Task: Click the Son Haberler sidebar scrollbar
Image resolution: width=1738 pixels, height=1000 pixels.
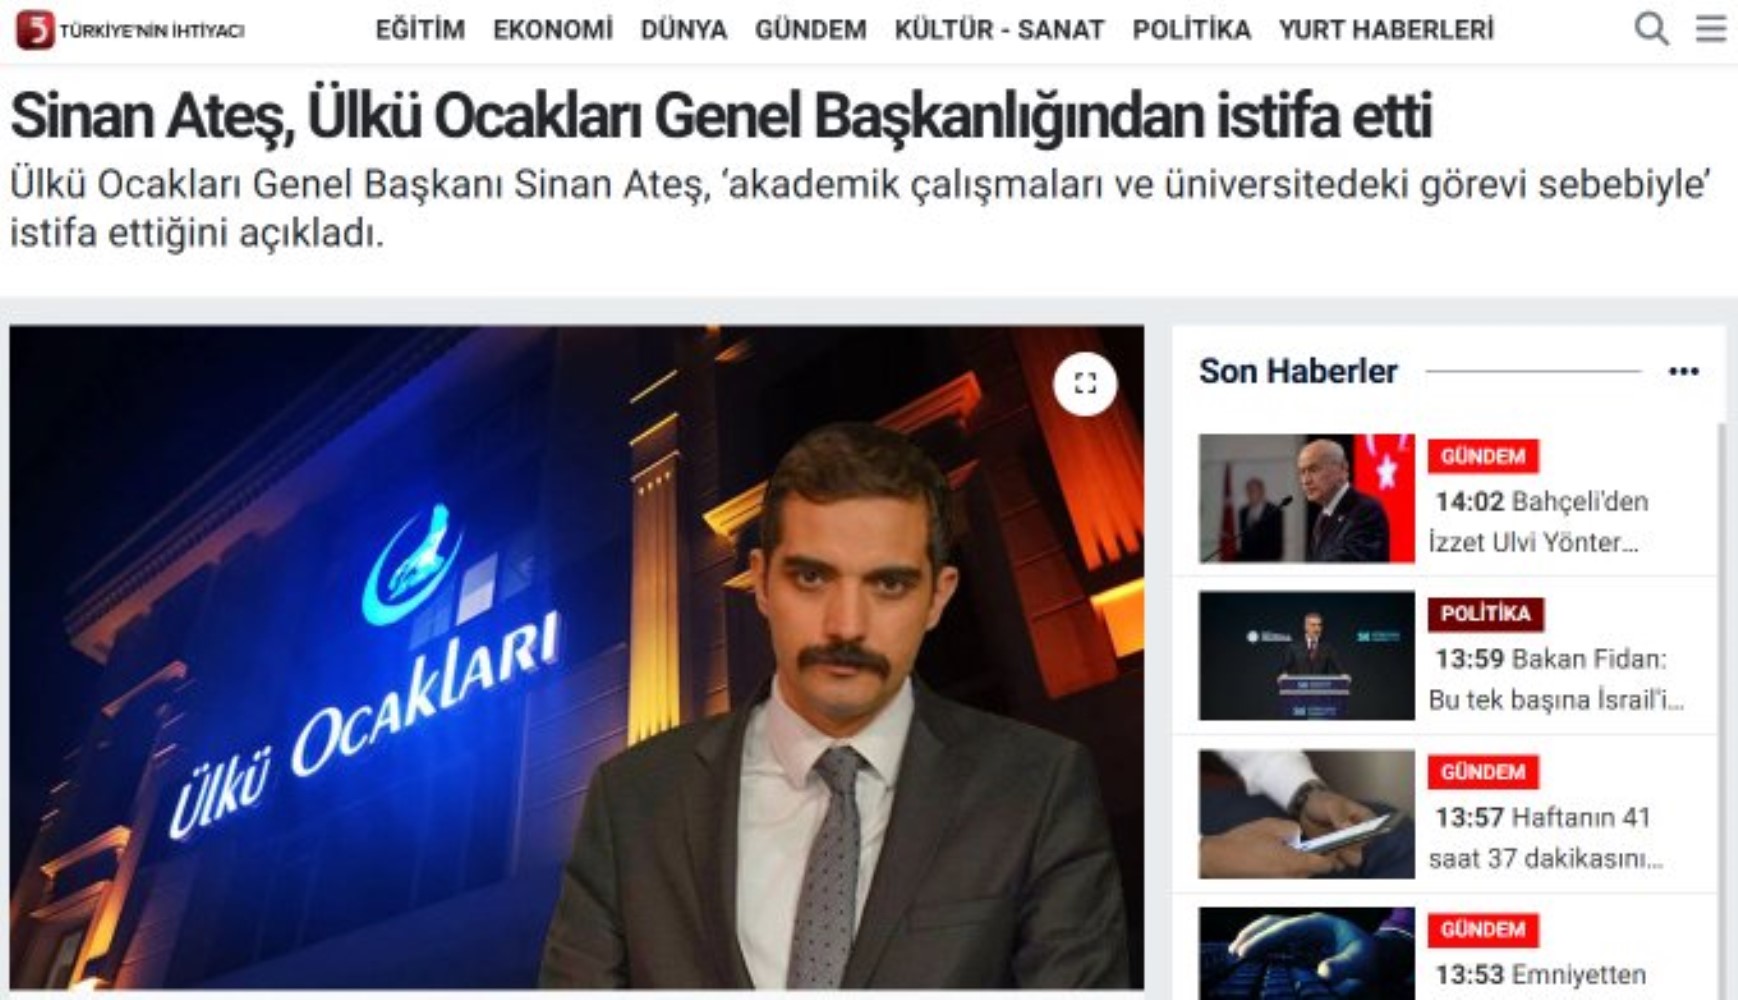Action: [1721, 710]
